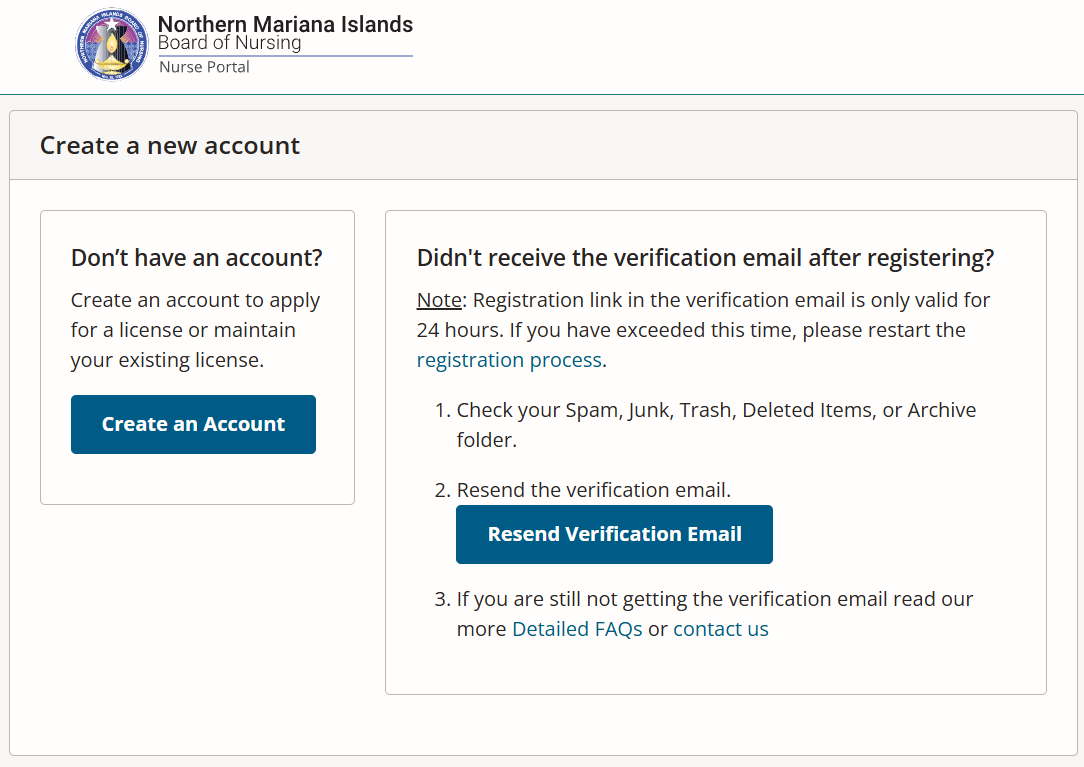The image size is (1084, 767).
Task: Click the Create an Account button
Action: (x=193, y=424)
